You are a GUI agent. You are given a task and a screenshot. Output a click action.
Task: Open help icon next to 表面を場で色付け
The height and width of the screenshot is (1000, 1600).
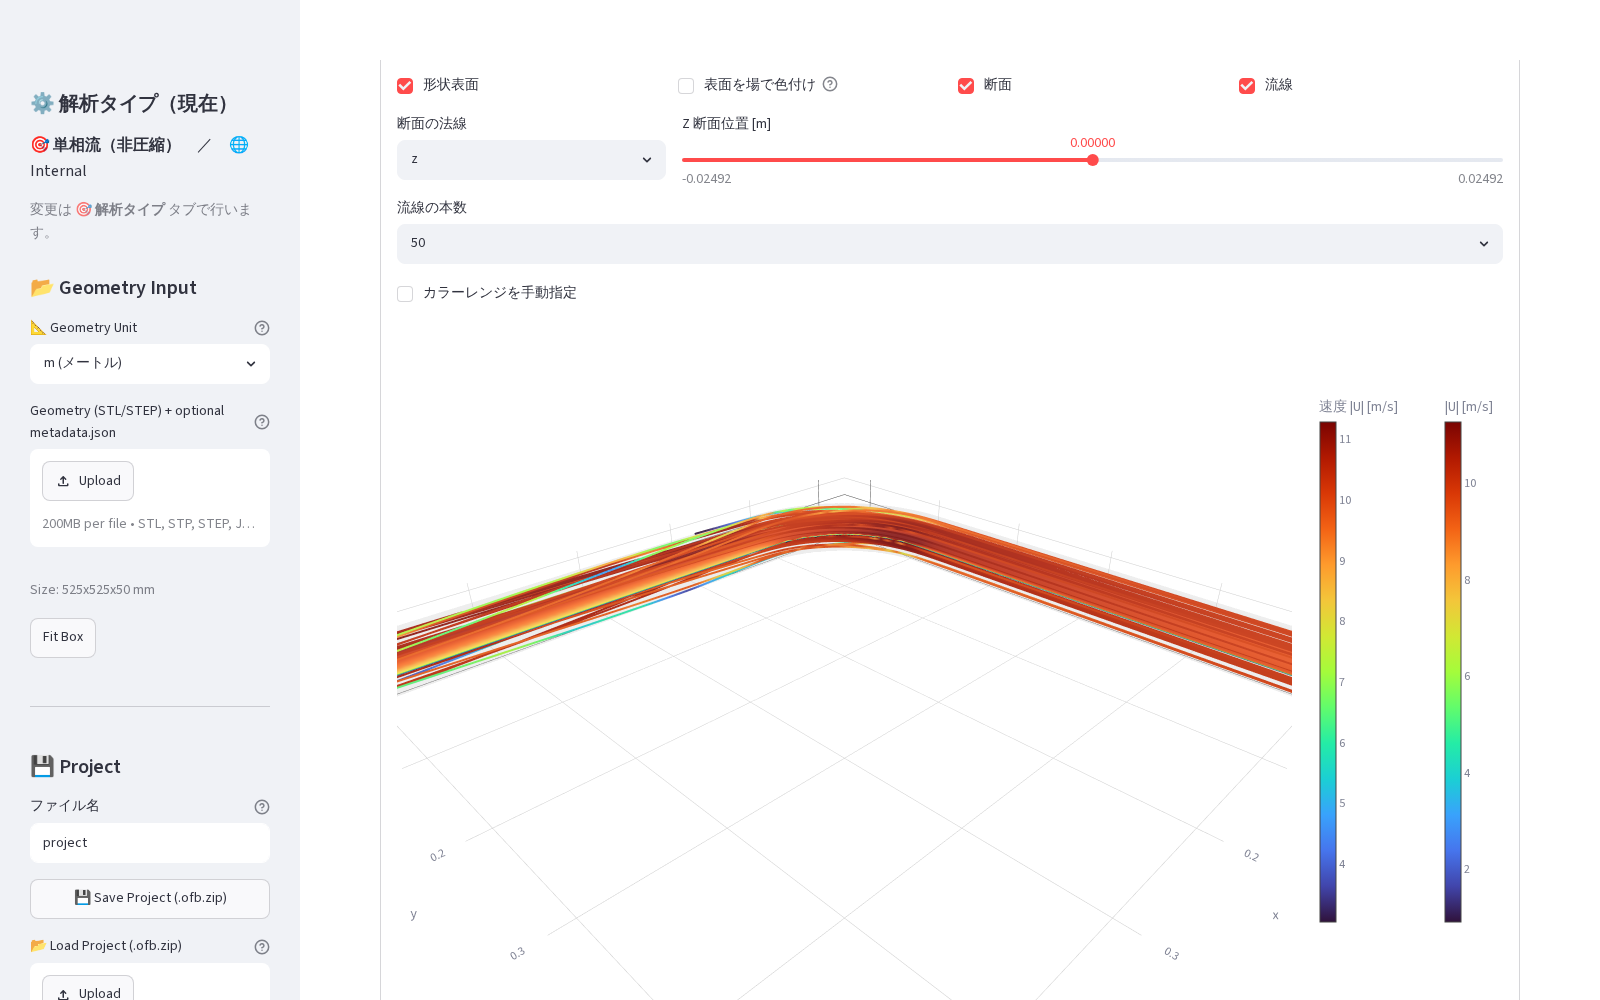pyautogui.click(x=830, y=84)
